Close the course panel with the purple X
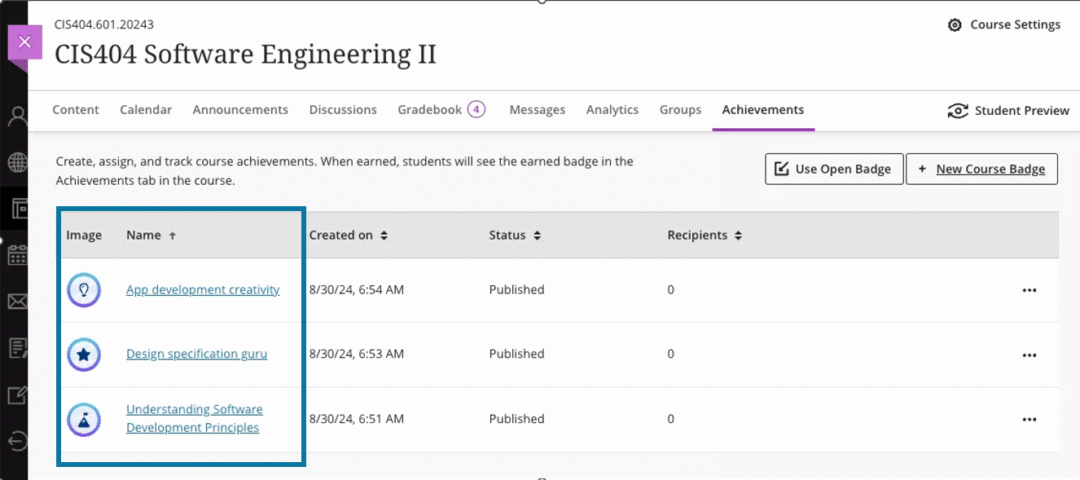1080x480 pixels. [25, 43]
